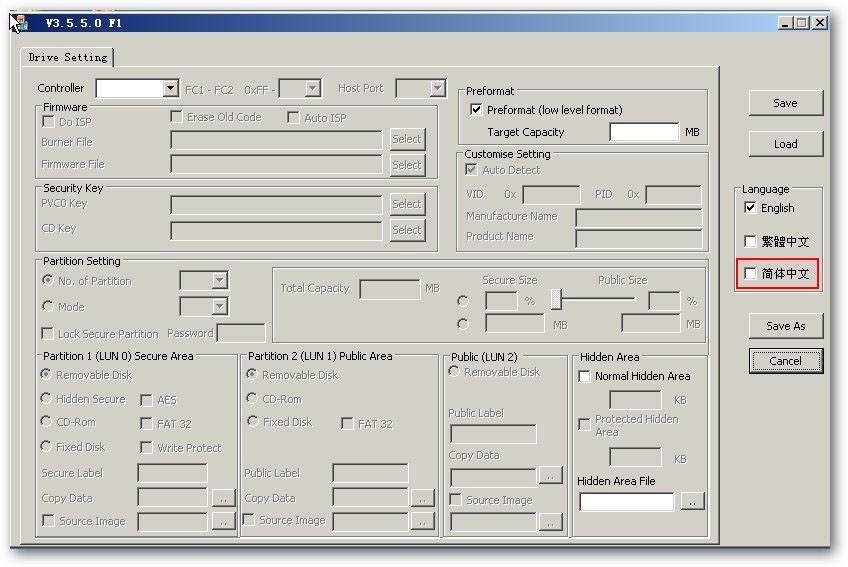The height and width of the screenshot is (567, 848).
Task: Click the application icon in the title bar
Action: pos(22,23)
